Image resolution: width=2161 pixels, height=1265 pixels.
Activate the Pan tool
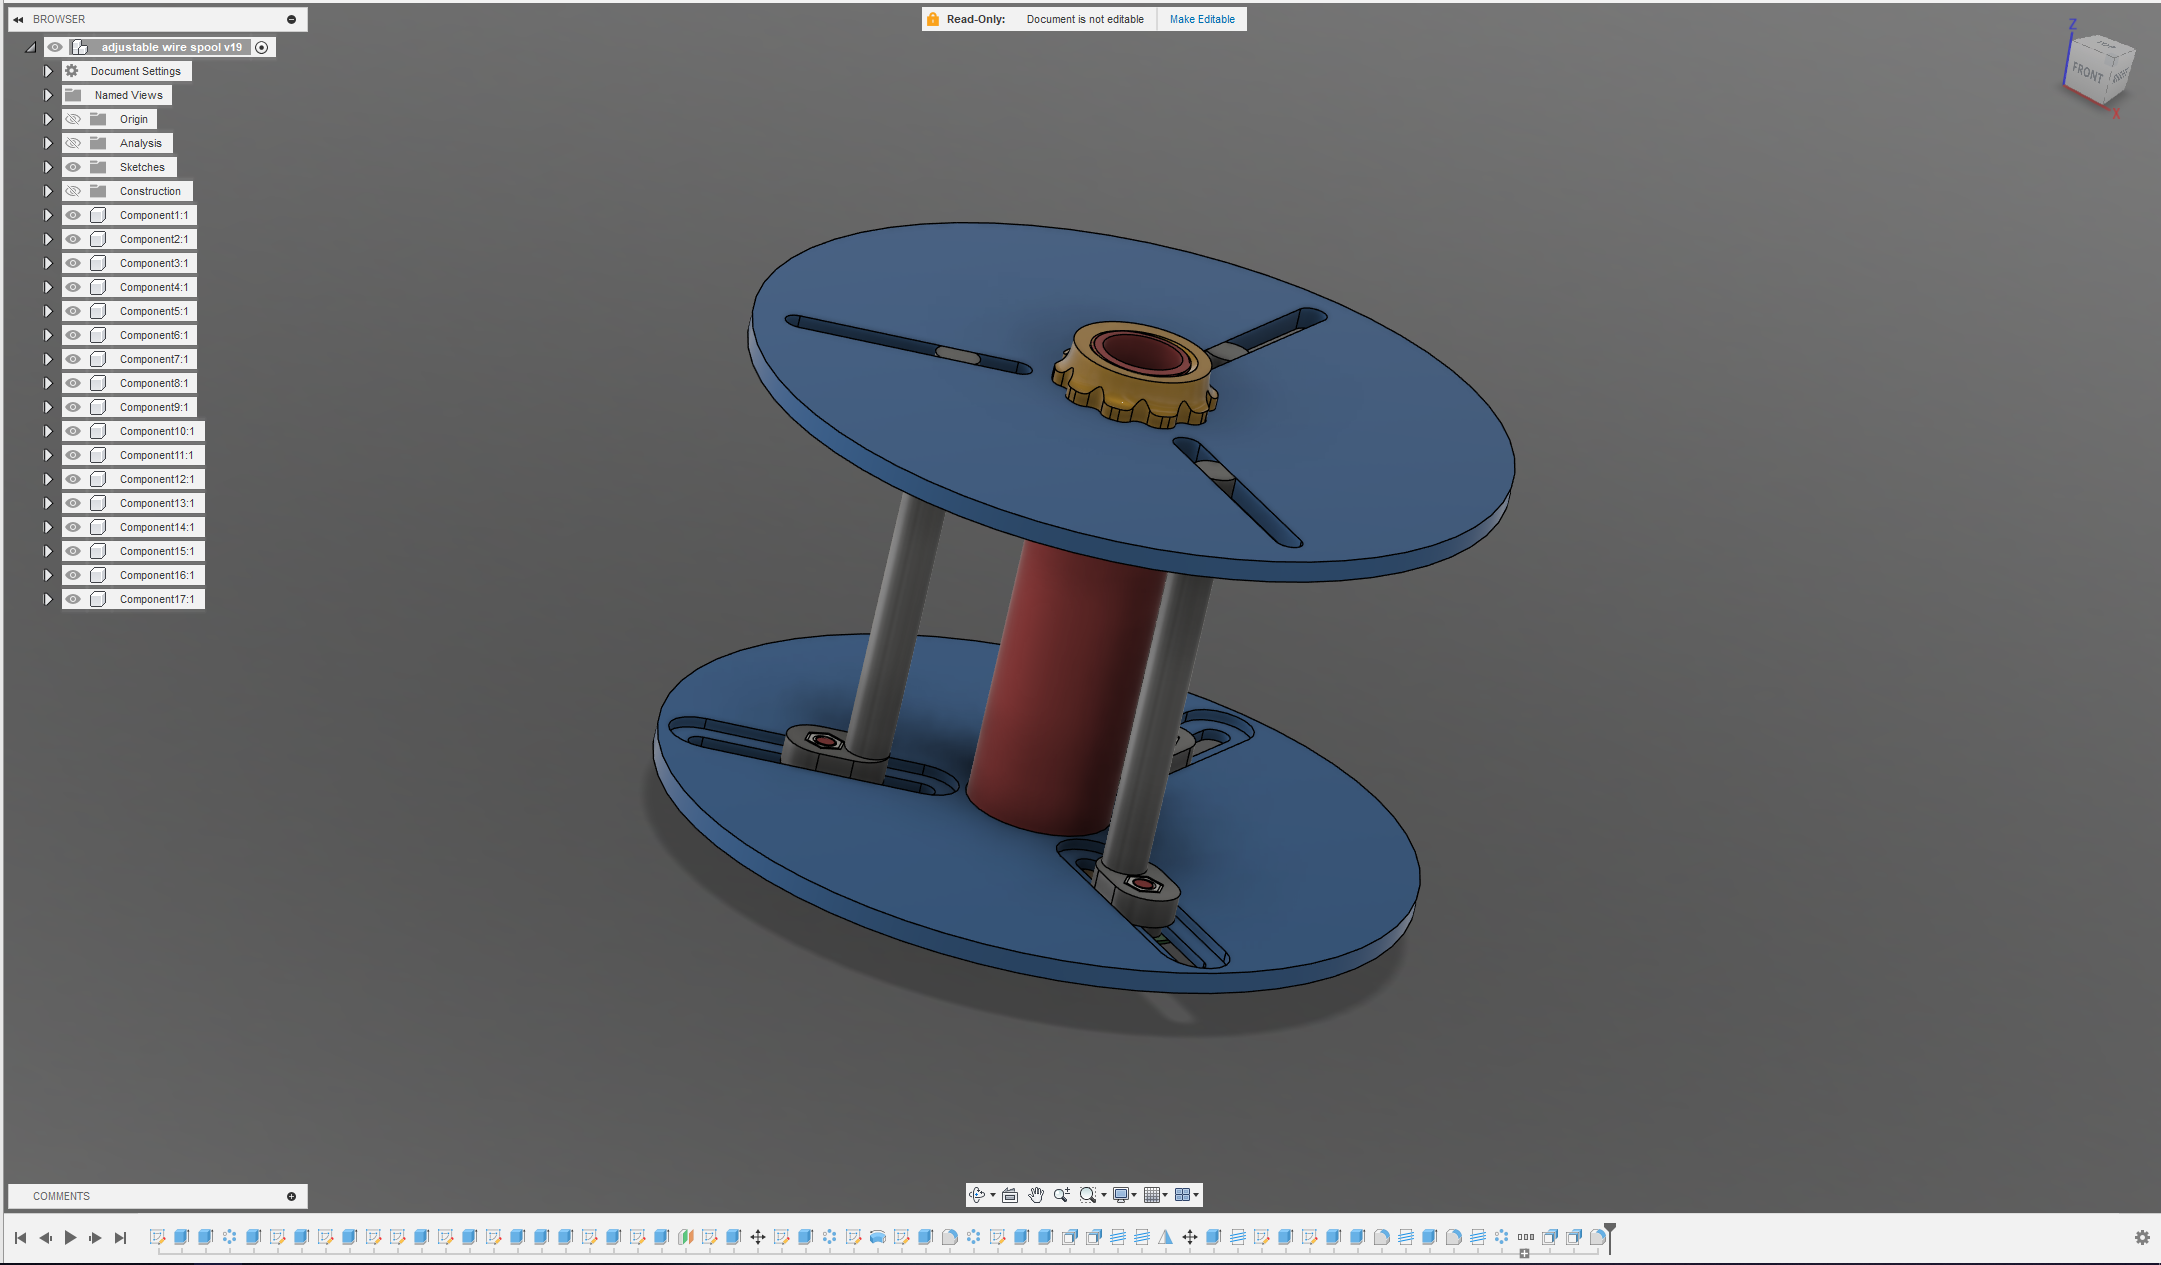point(1035,1195)
